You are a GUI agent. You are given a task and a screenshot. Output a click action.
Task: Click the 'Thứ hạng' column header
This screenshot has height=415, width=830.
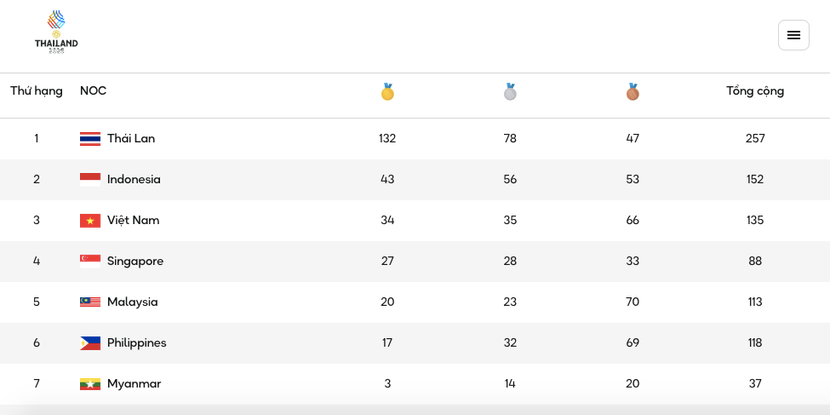tap(36, 91)
